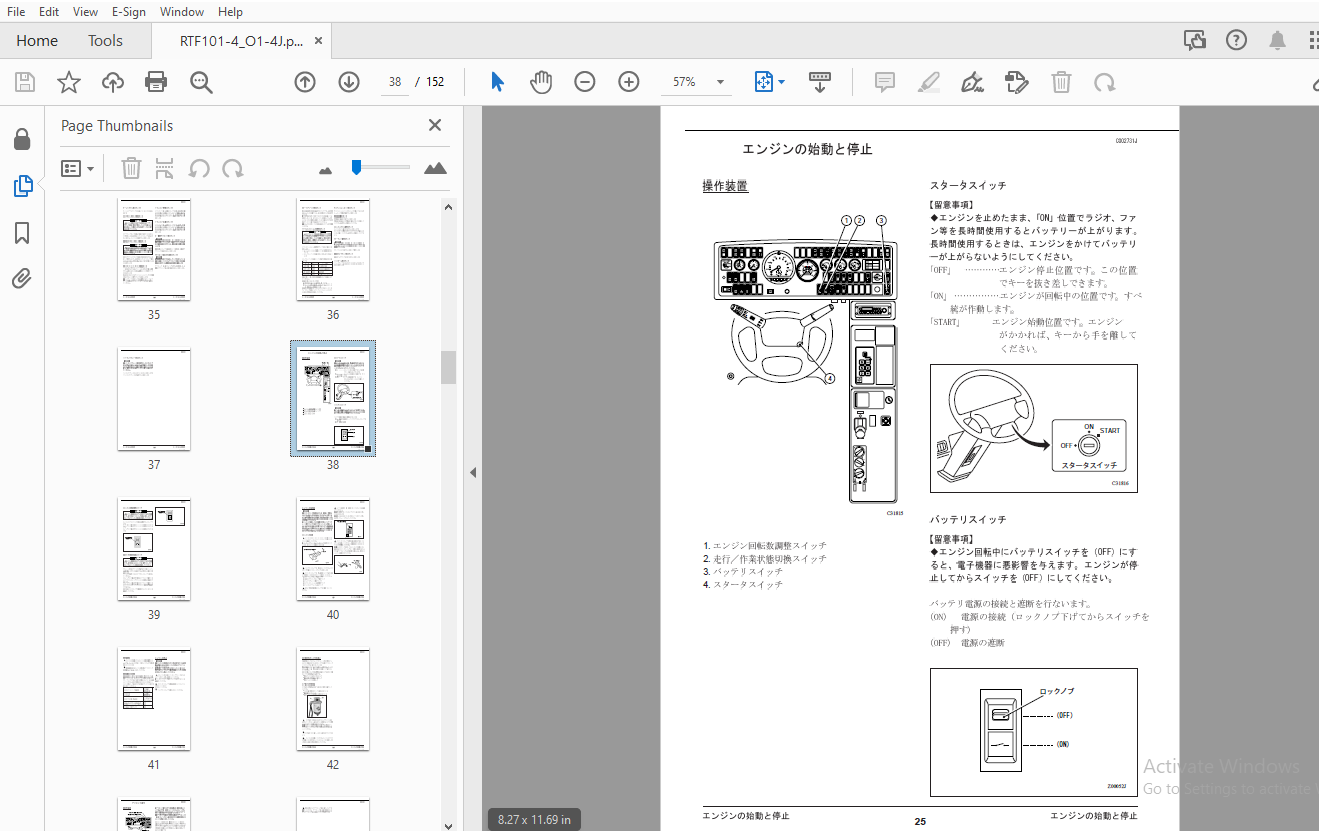Delete with the toolbar trash can icon
The image size is (1319, 831).
coord(1061,82)
